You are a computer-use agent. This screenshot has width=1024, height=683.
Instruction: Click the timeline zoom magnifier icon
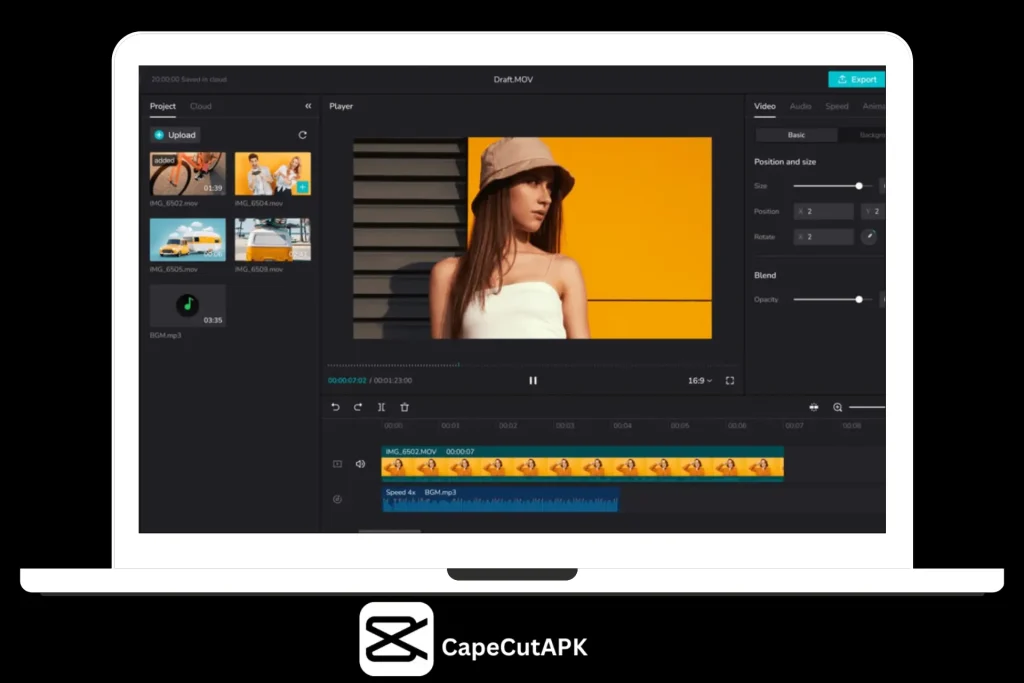[837, 407]
